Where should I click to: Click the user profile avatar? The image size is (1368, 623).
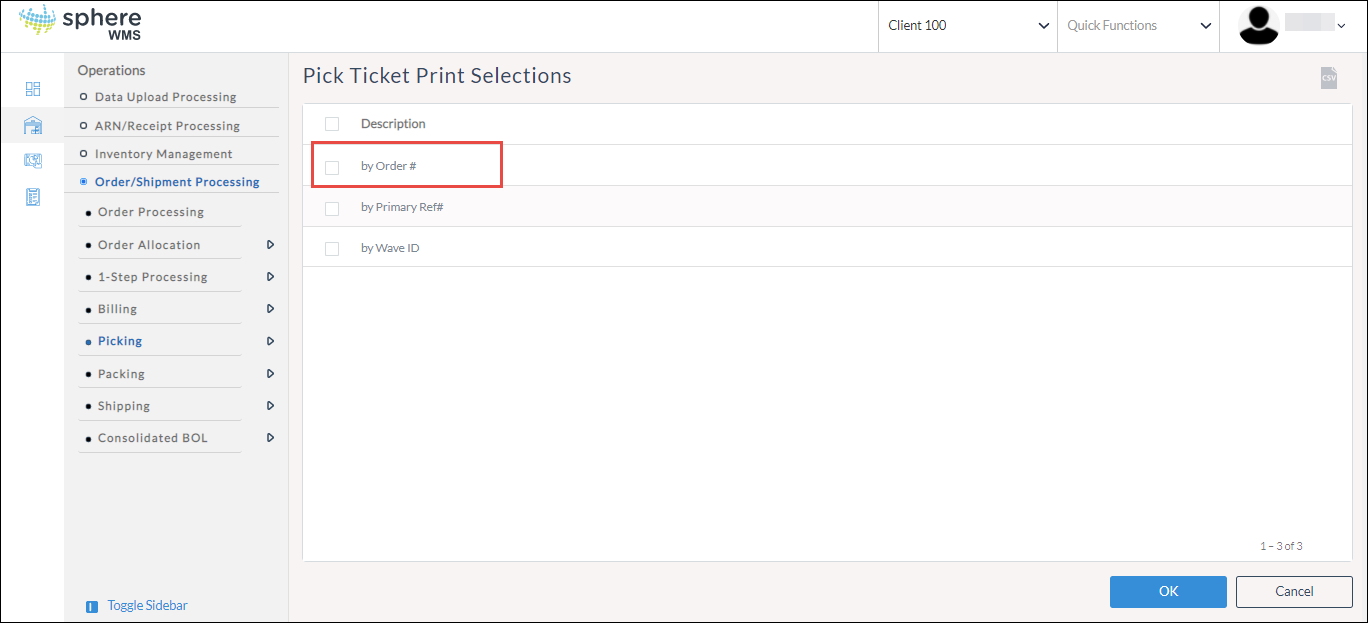coord(1259,26)
